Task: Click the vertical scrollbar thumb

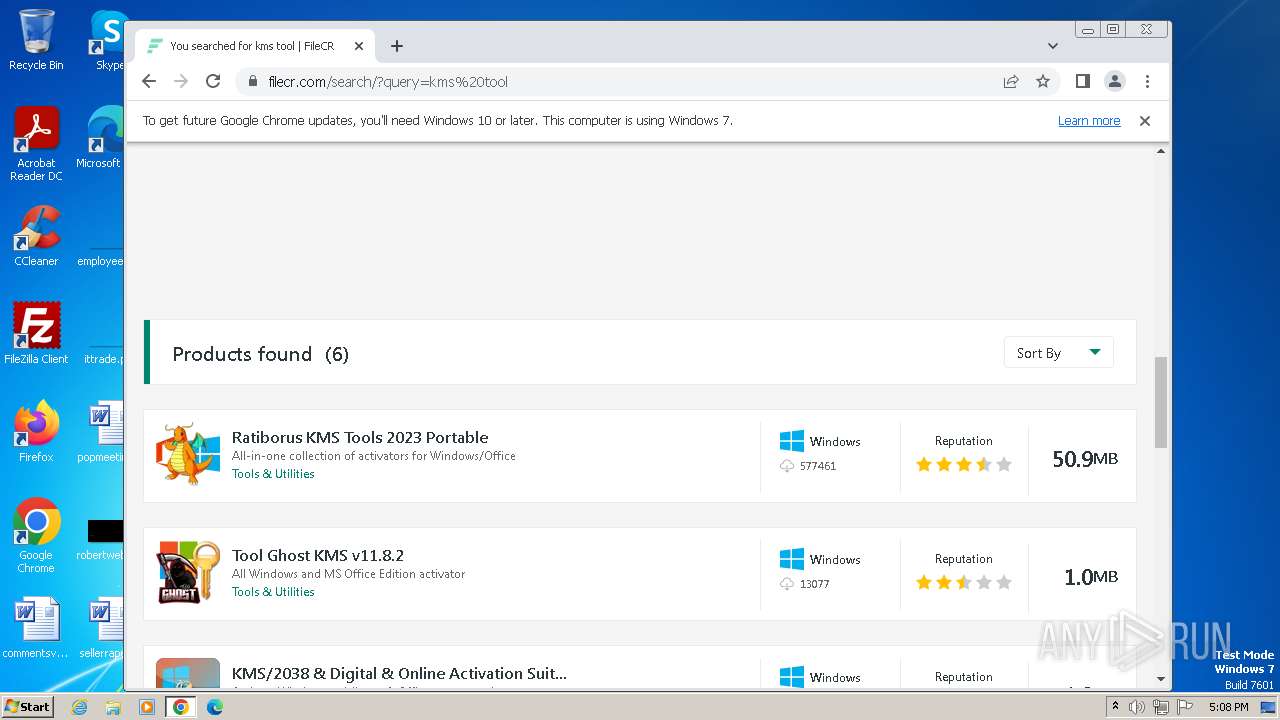Action: 1161,402
